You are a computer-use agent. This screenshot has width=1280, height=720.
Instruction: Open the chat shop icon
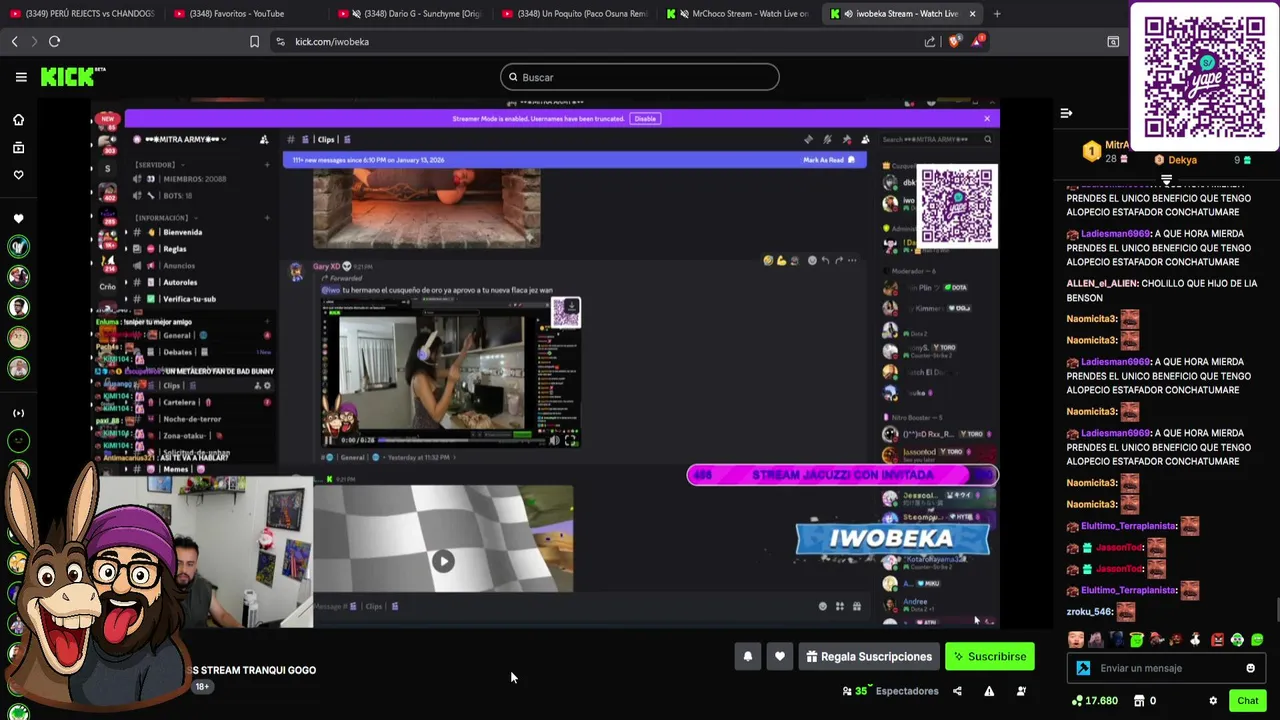[x=1139, y=701]
